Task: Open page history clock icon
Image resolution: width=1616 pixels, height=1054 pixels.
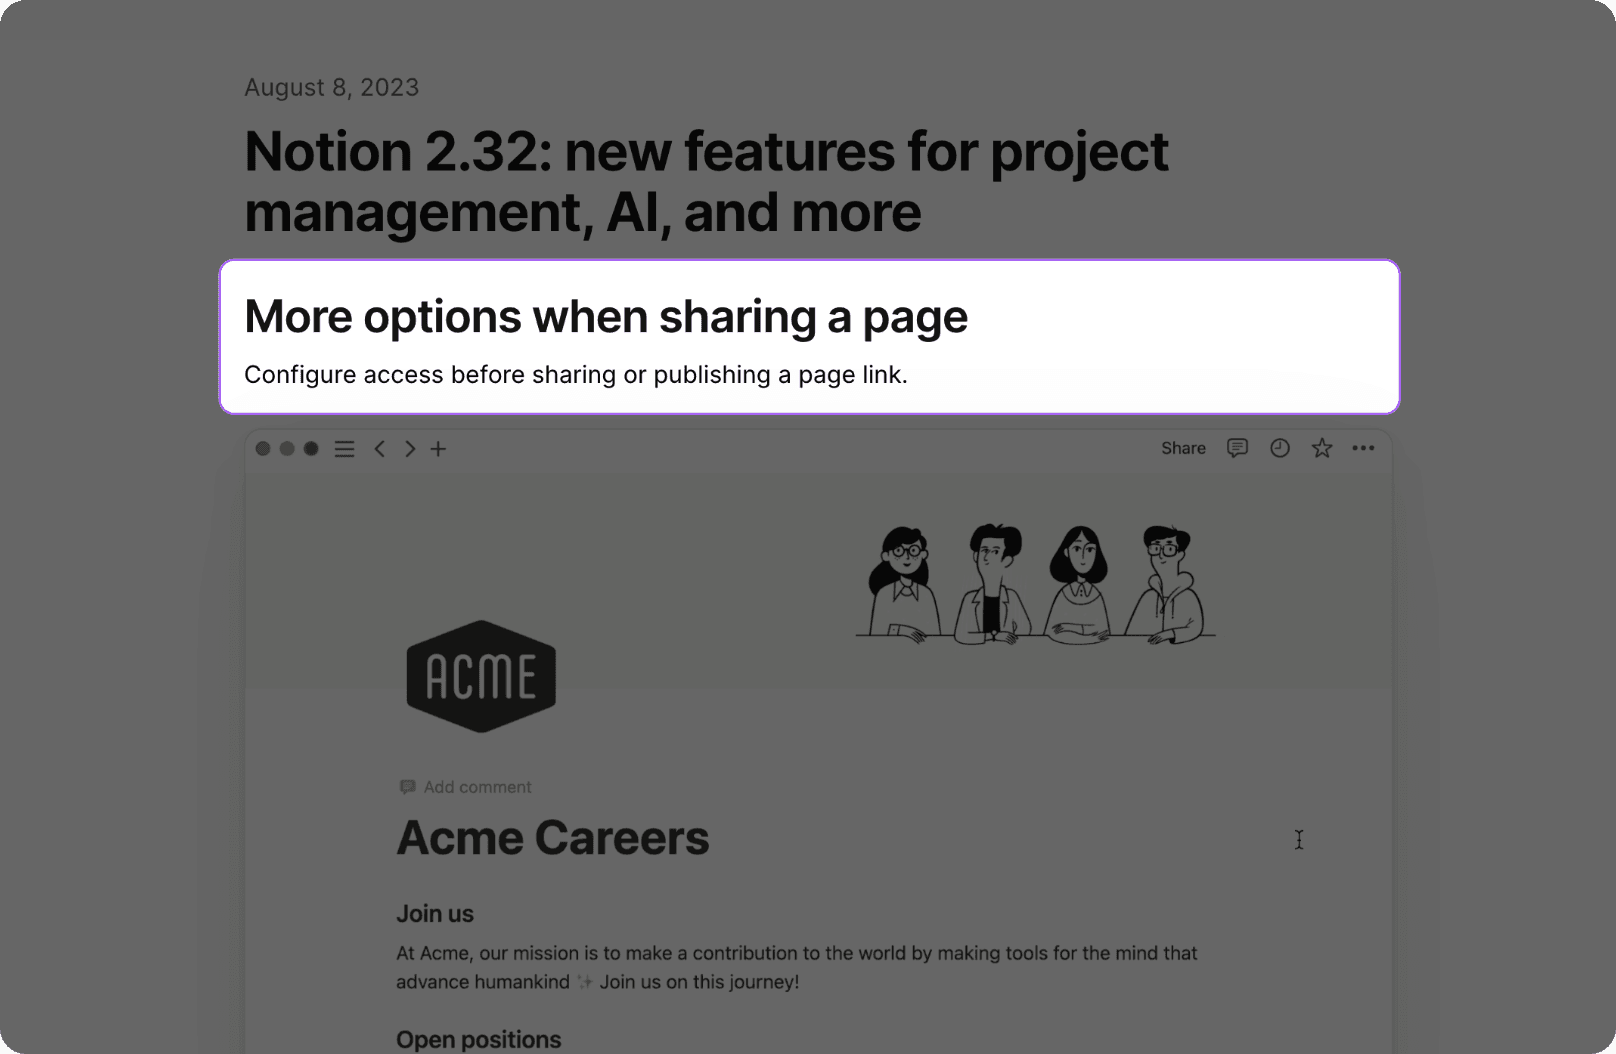Action: tap(1280, 448)
